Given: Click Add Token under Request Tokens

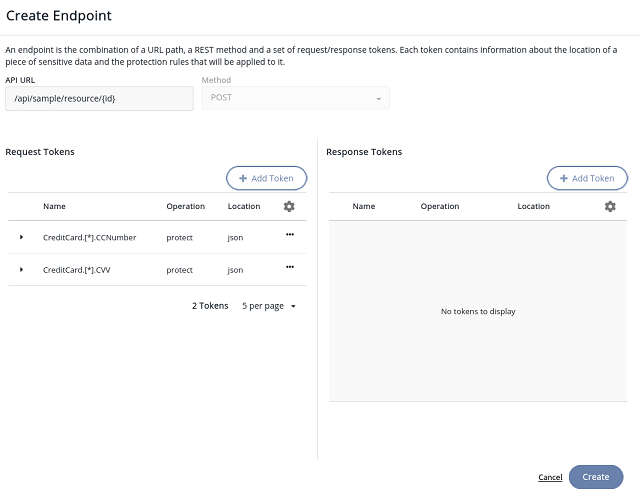Looking at the screenshot, I should click(266, 178).
